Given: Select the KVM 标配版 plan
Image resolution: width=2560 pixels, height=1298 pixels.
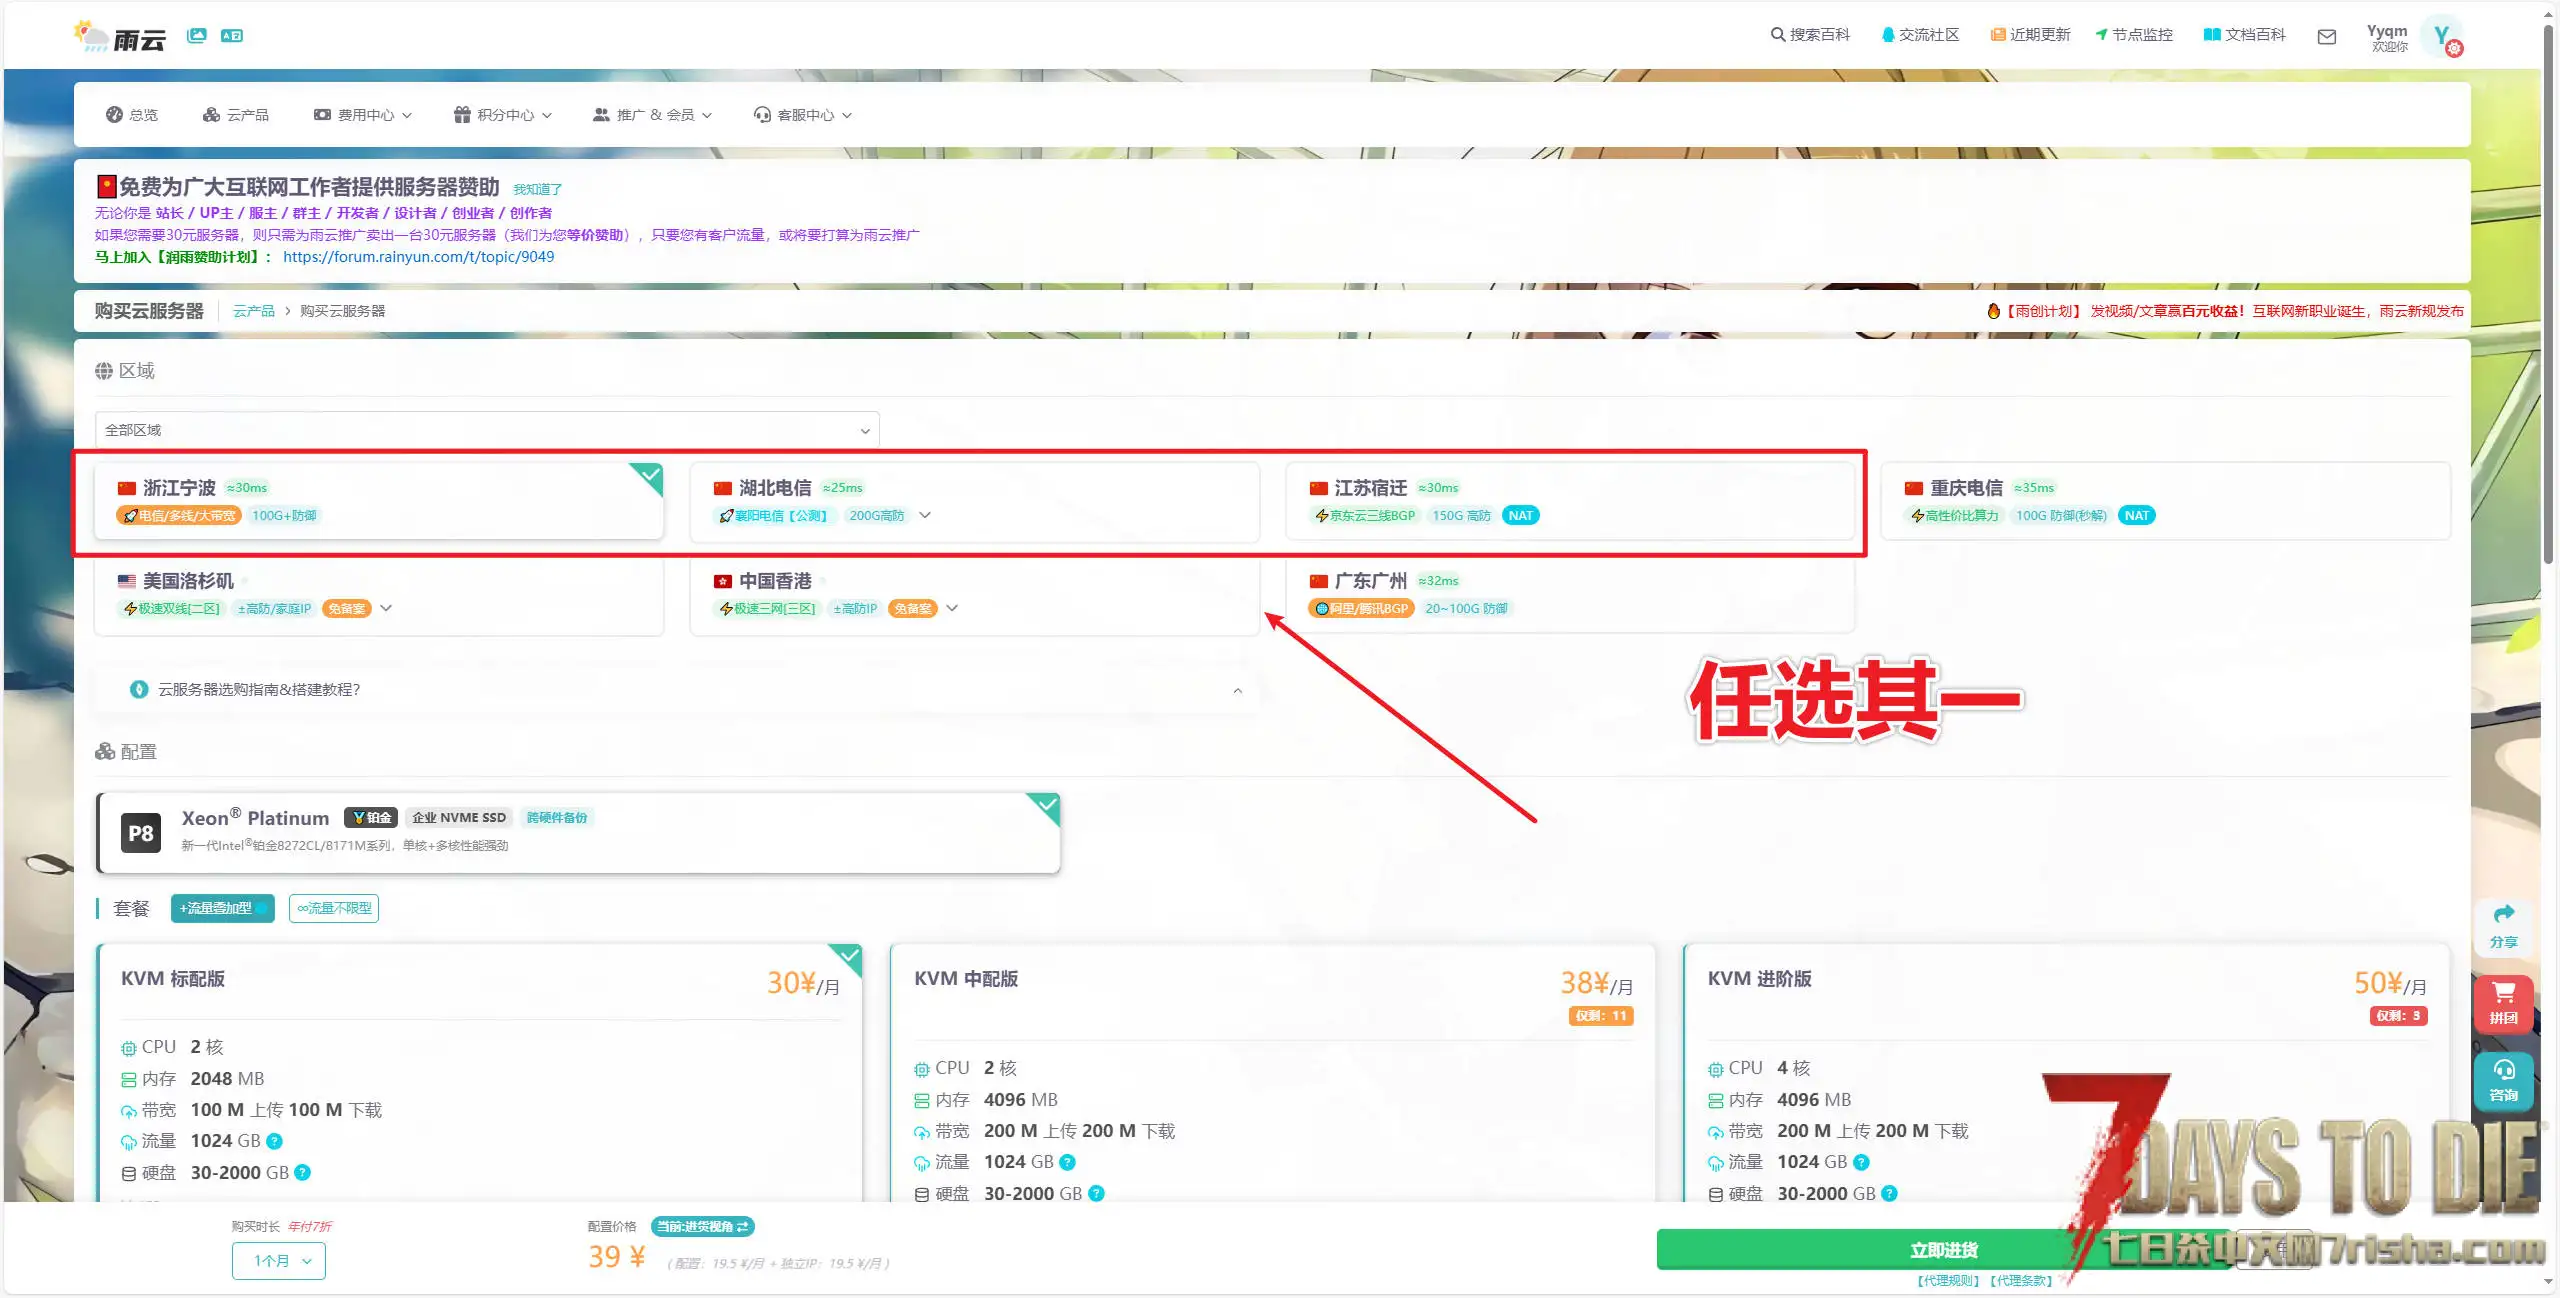Looking at the screenshot, I should (479, 1072).
